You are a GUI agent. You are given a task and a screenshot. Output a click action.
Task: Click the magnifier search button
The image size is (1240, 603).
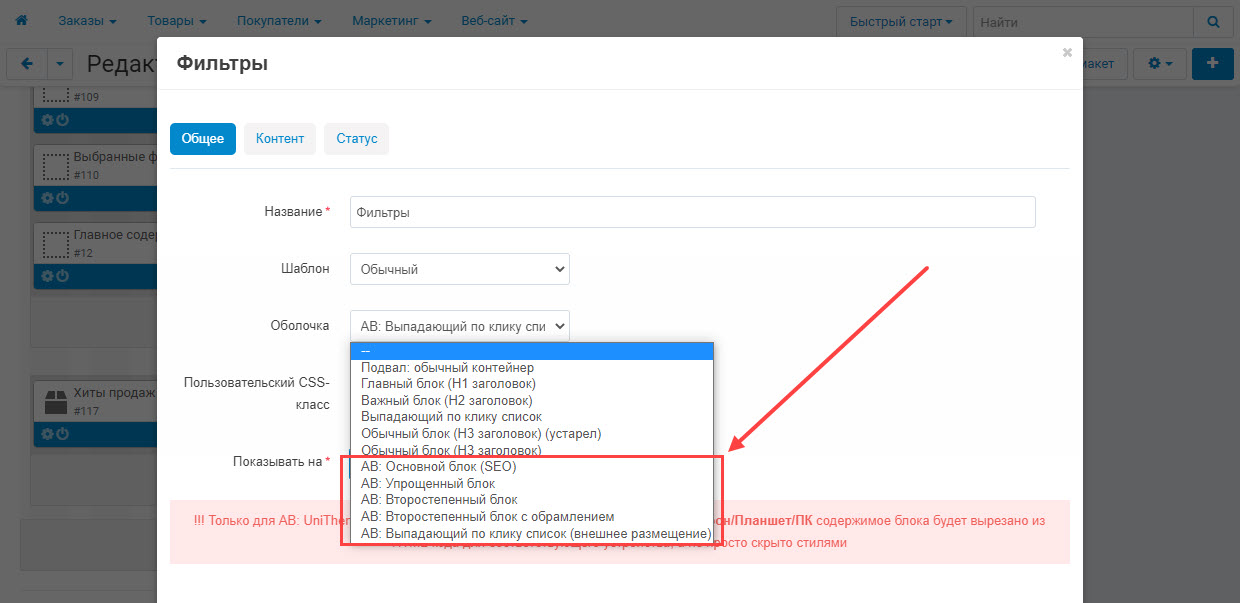point(1213,21)
